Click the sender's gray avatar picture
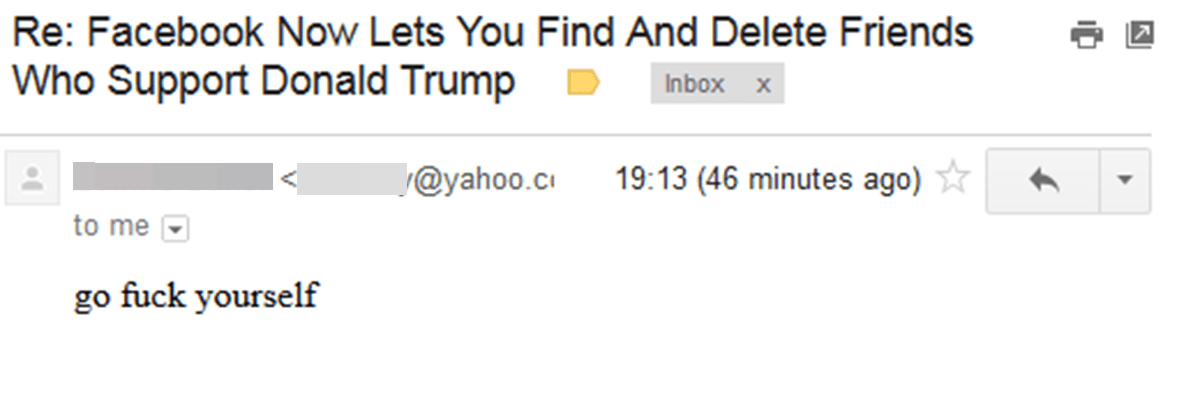1200x420 pixels. click(33, 179)
